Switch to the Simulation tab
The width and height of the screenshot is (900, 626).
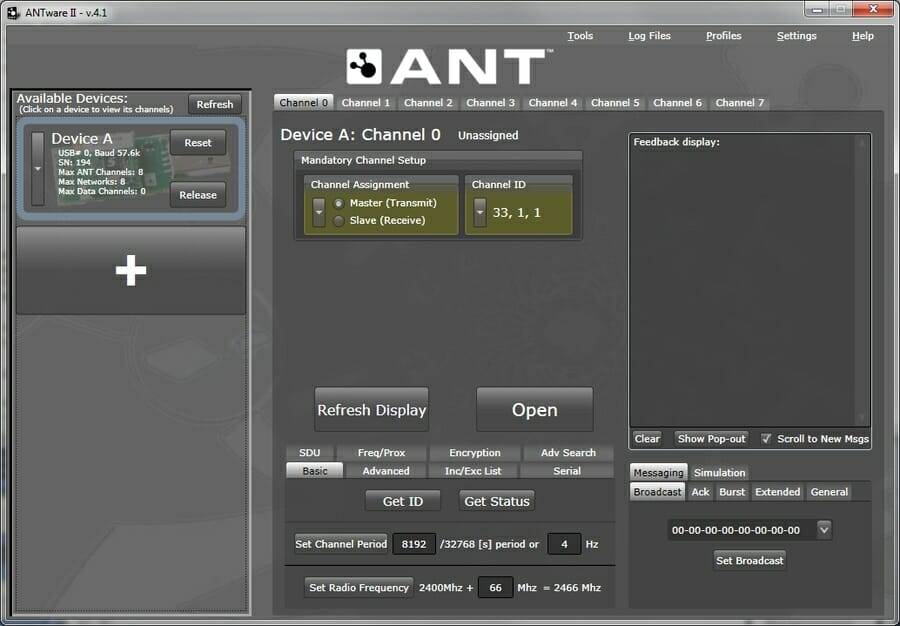720,472
